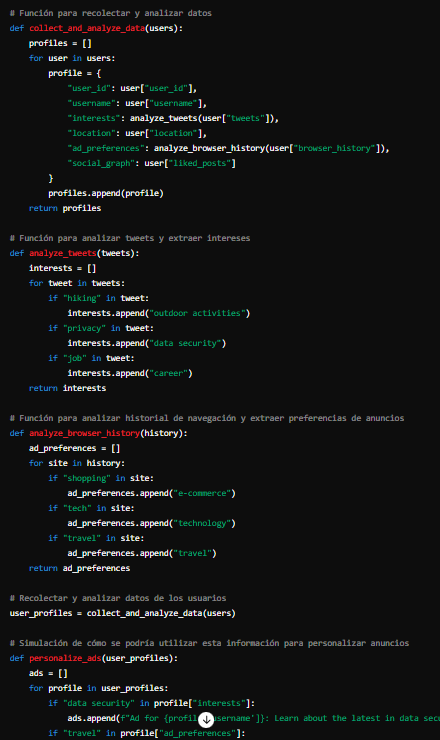Click the line "for user in users:"
This screenshot has height=740, width=440.
coord(72,58)
